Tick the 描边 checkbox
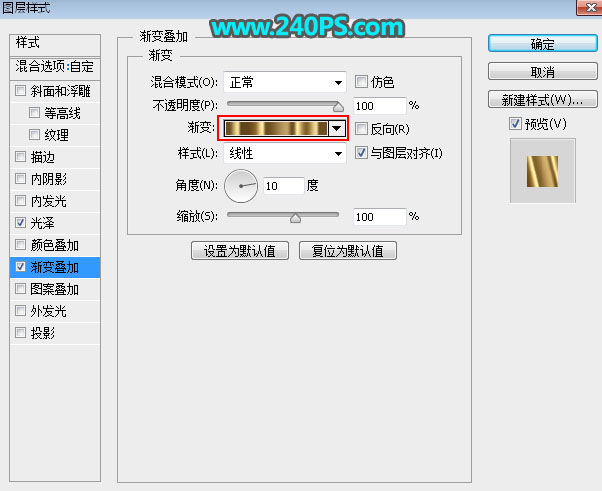The image size is (602, 491). click(20, 157)
